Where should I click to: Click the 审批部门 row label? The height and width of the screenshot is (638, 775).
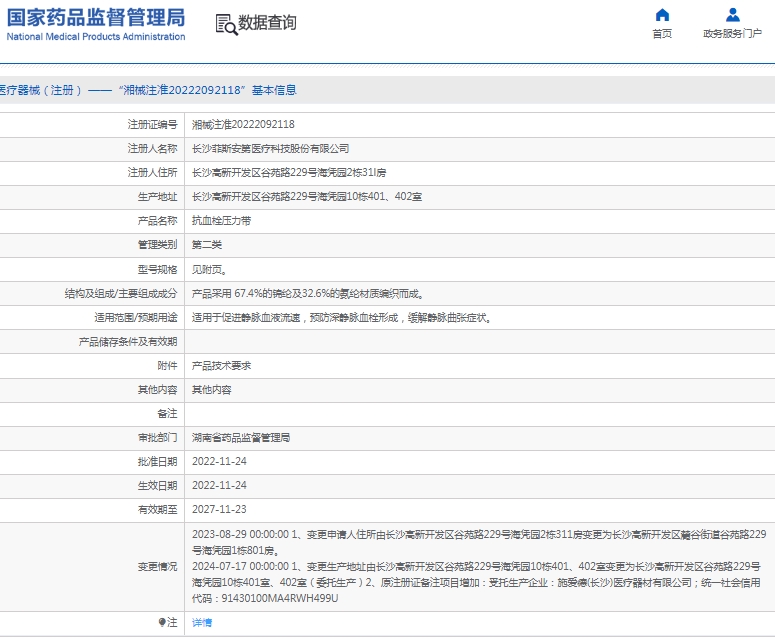(157, 438)
